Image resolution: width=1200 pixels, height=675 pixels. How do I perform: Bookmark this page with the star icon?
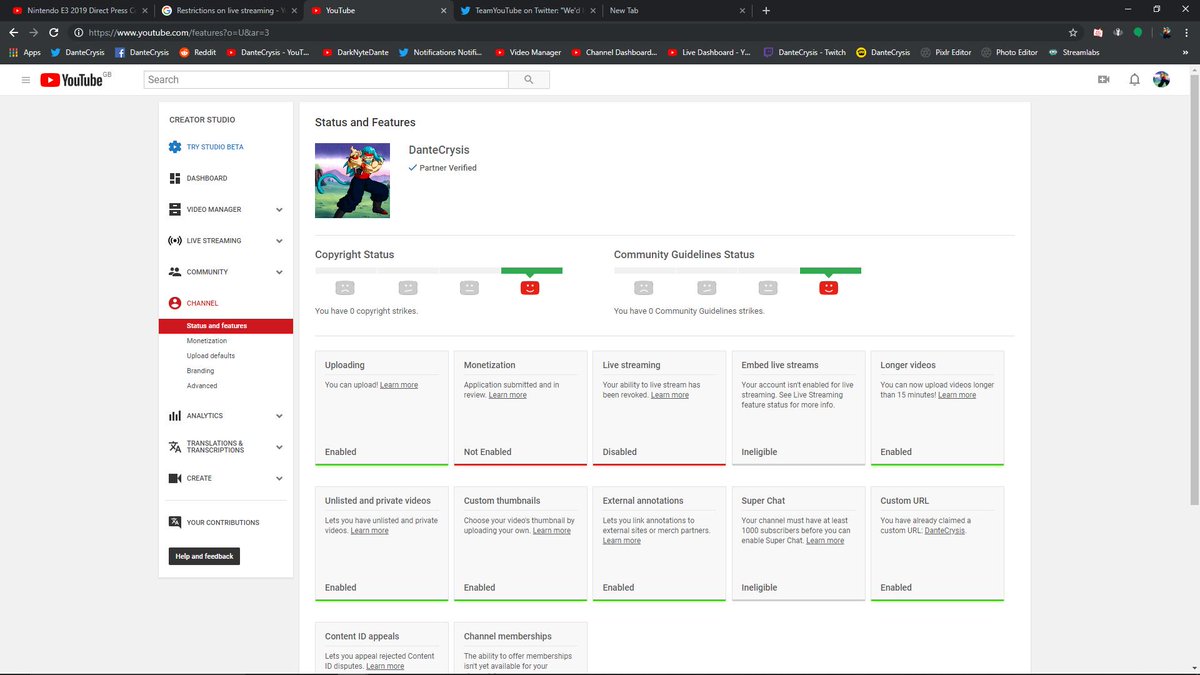pos(1073,32)
